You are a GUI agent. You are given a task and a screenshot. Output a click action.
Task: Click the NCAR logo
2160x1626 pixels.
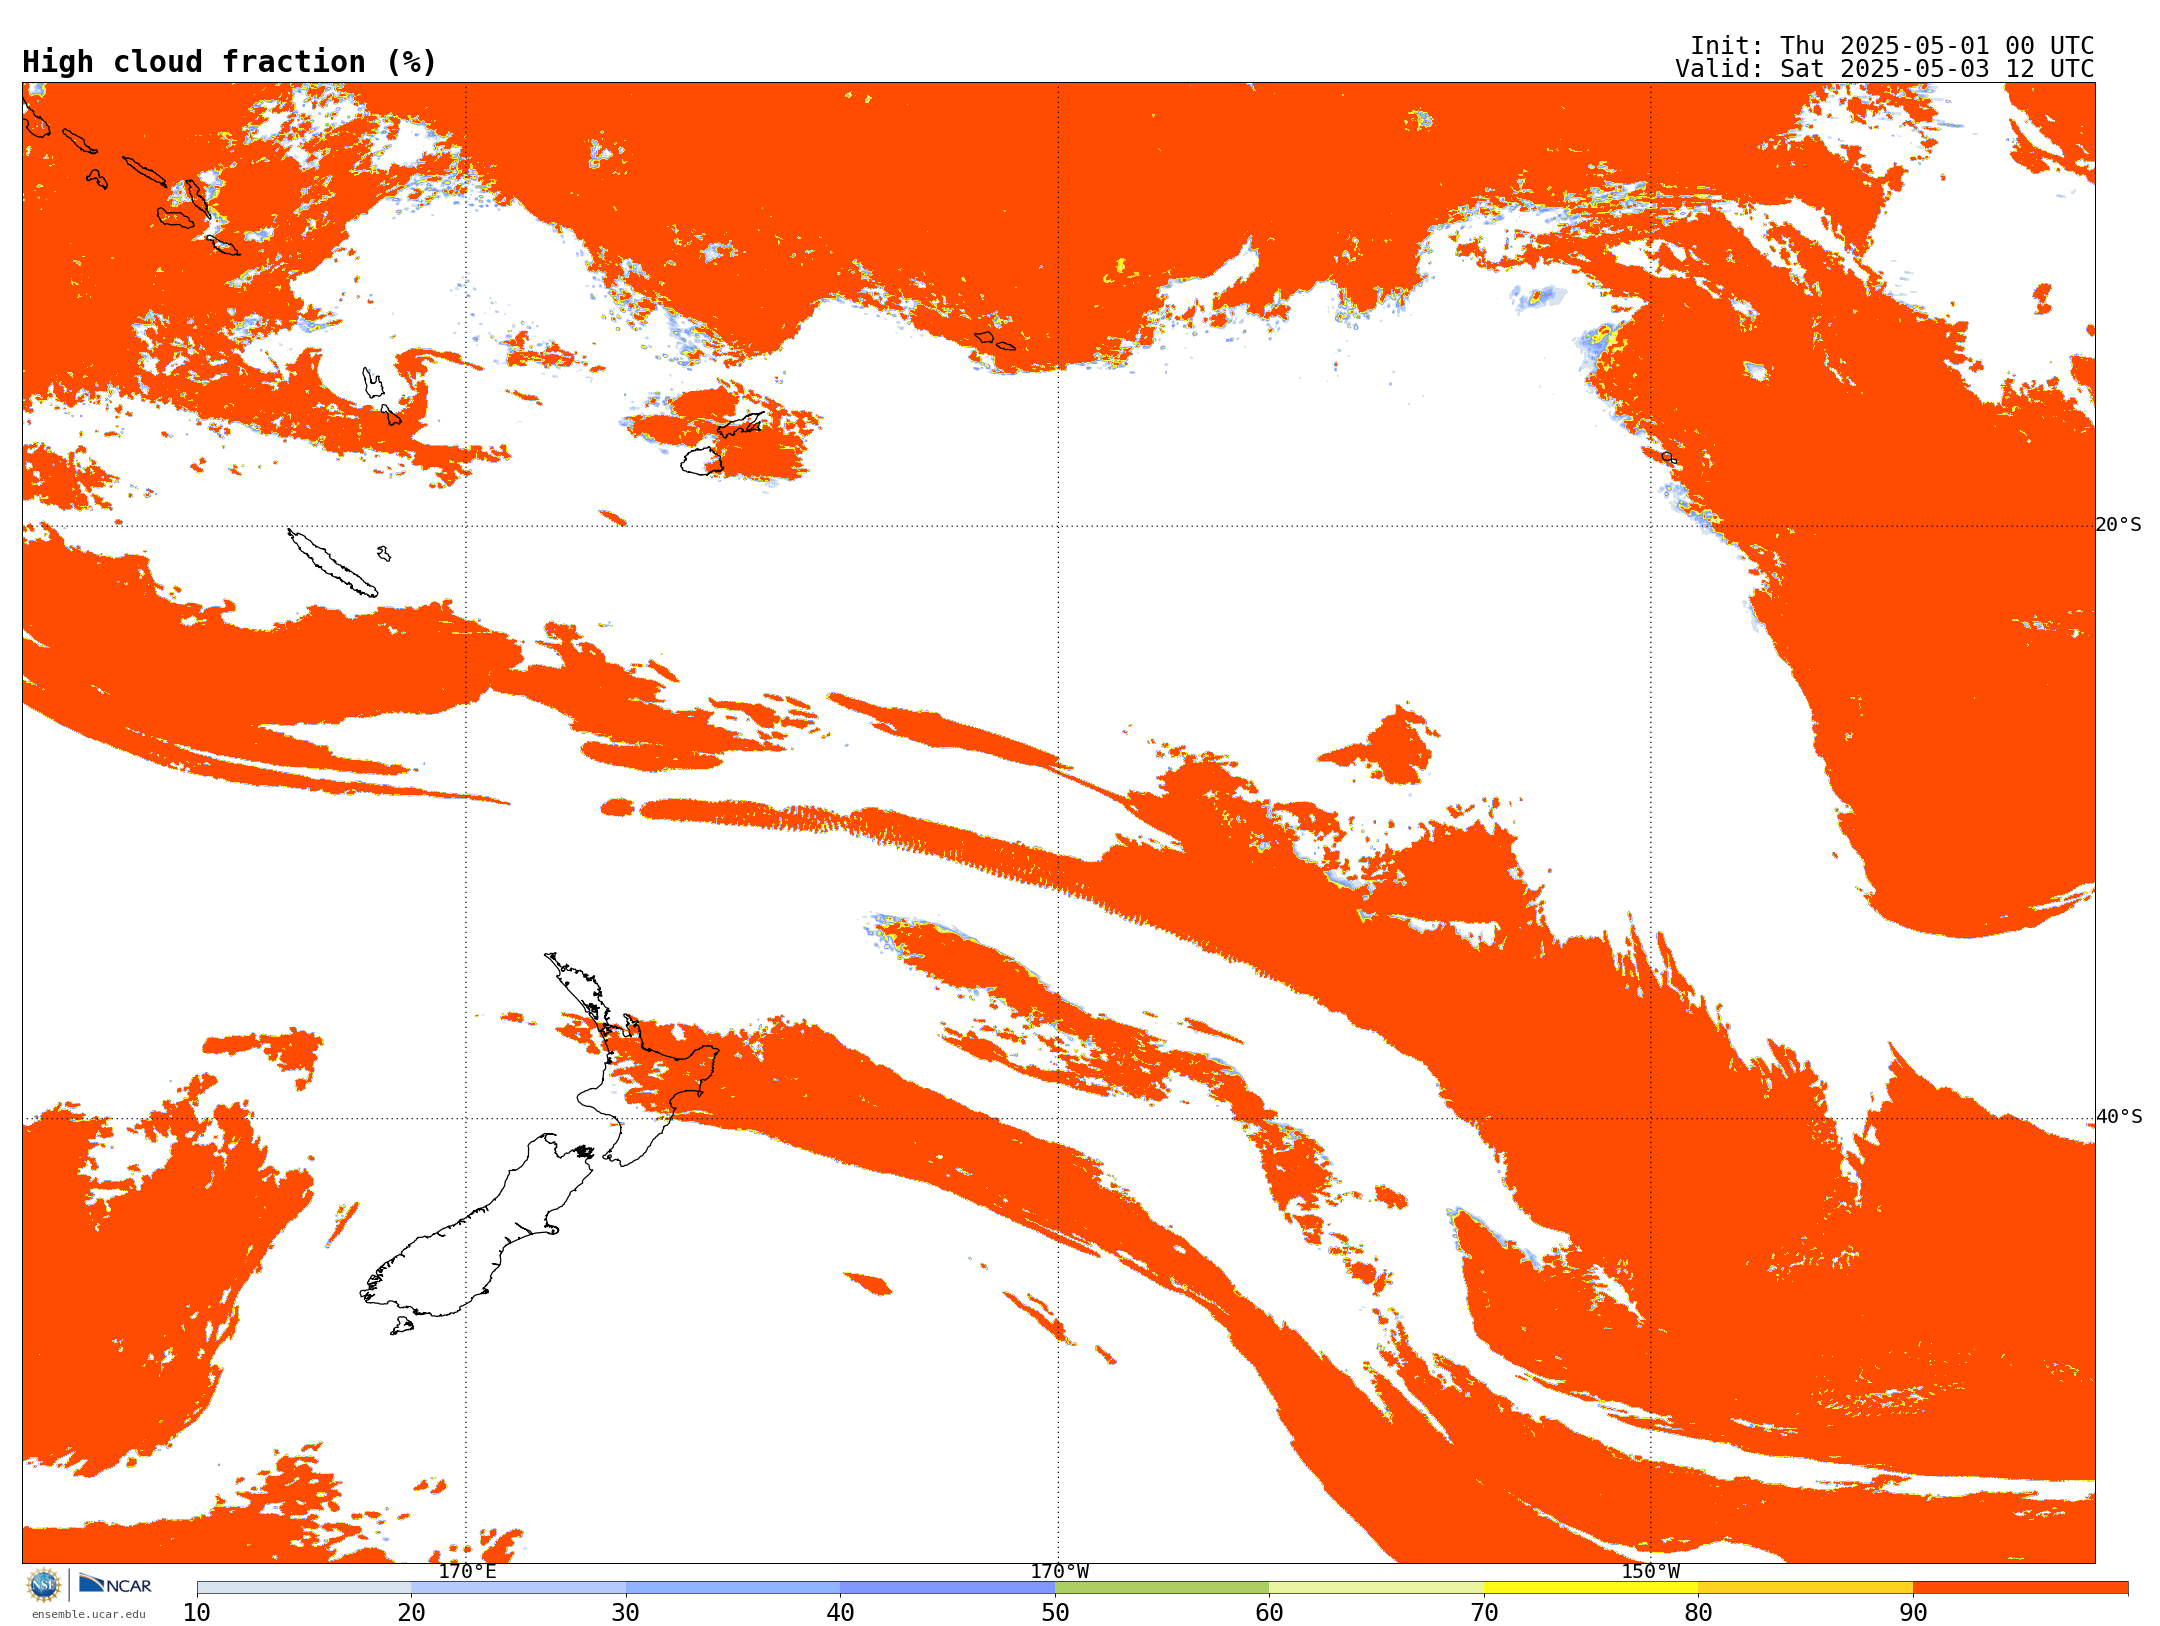[x=115, y=1584]
